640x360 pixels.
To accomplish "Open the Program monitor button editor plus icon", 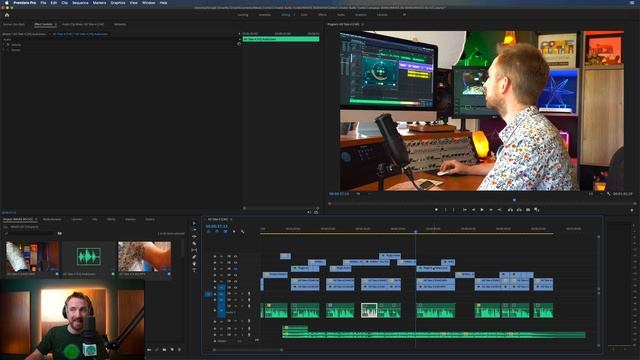I will (x=632, y=210).
